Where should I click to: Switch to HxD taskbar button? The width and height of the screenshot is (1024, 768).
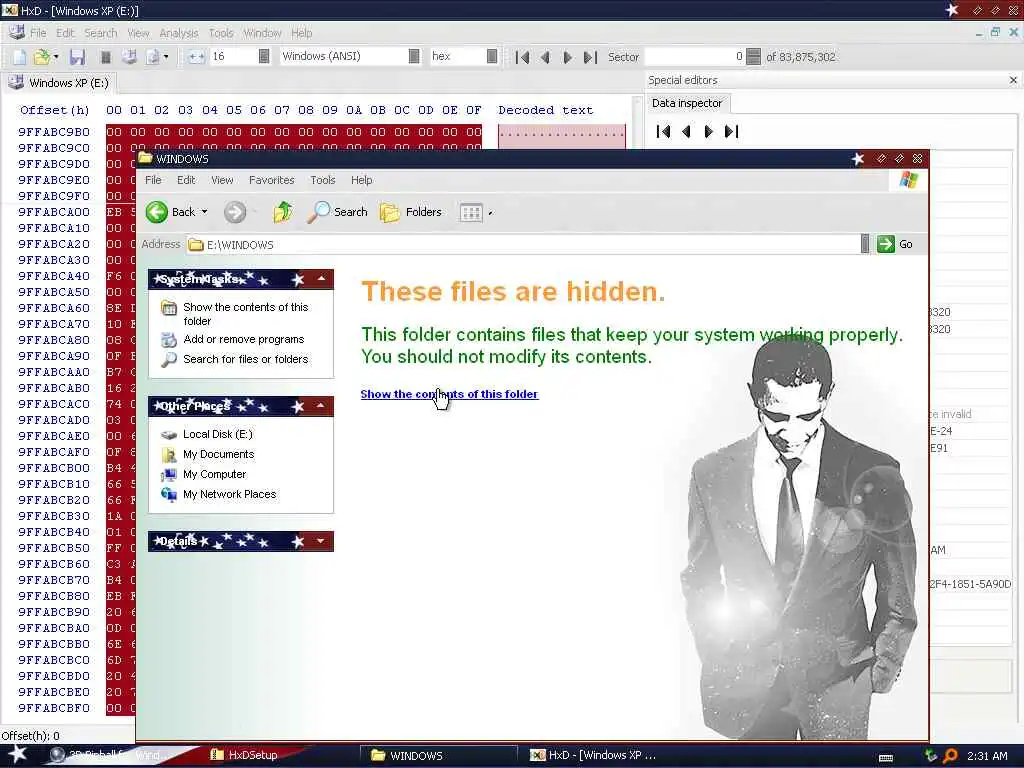[x=593, y=755]
